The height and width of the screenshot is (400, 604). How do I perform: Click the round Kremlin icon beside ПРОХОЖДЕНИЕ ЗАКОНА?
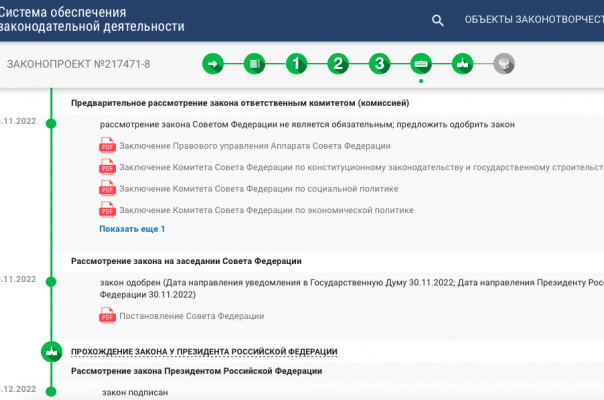click(x=52, y=351)
